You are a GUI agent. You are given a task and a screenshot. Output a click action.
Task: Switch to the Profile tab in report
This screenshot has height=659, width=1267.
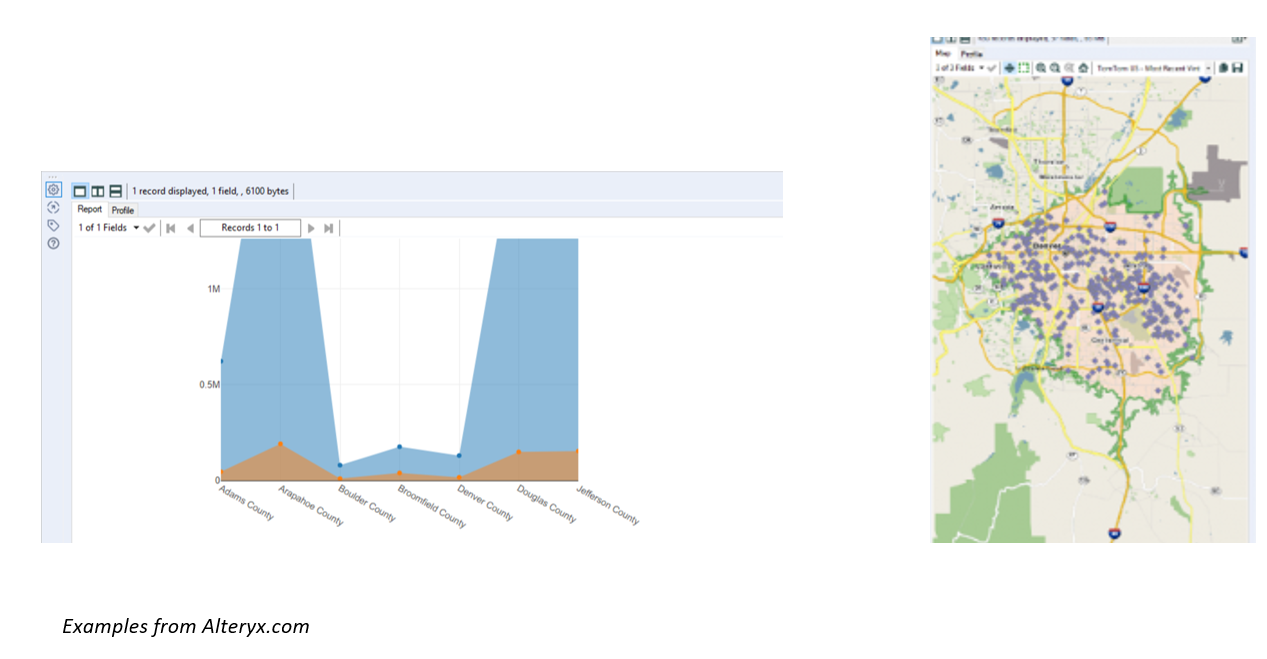tap(123, 210)
